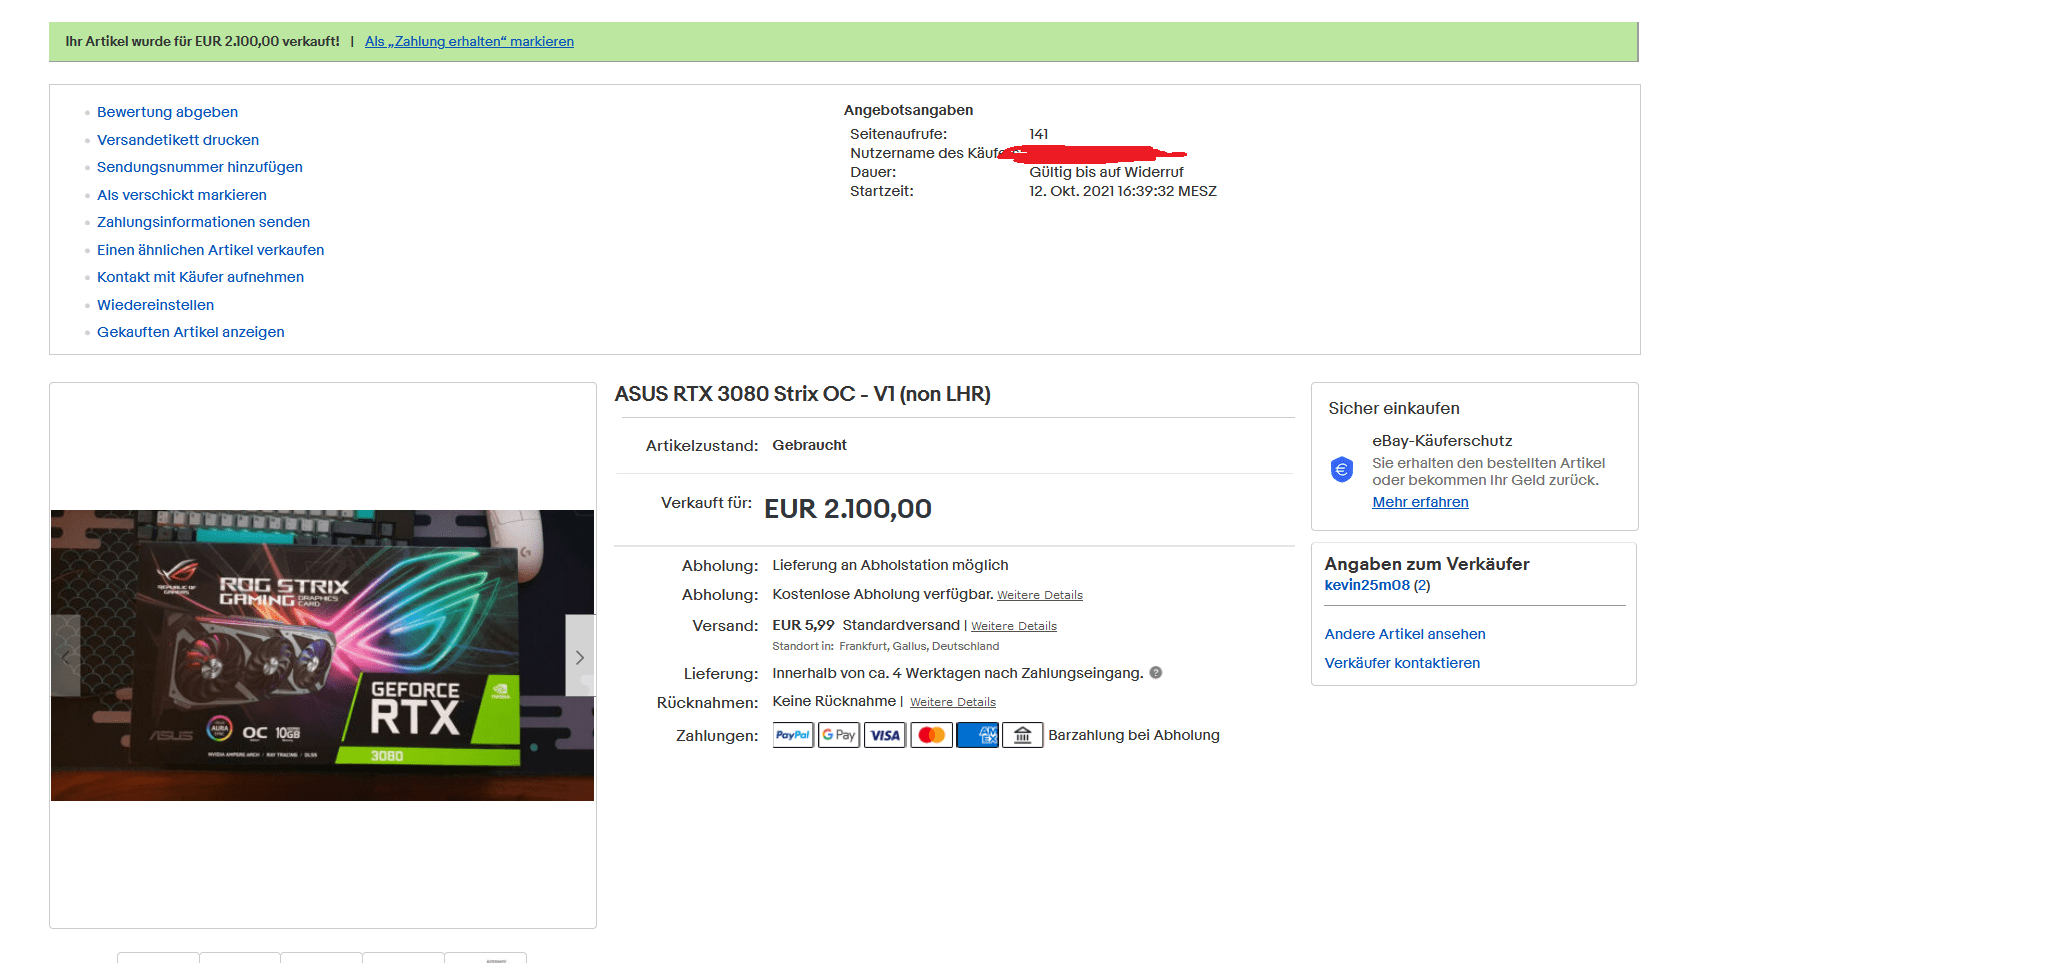Image resolution: width=2064 pixels, height=969 pixels.
Task: Open 'Weitere Details' for Versand
Action: [1014, 626]
